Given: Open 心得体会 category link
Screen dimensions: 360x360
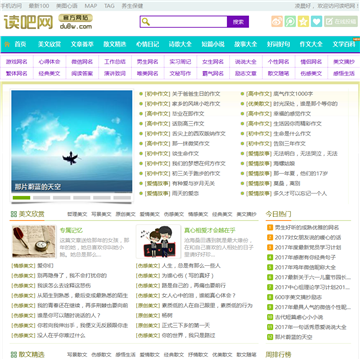Looking at the screenshot, I should click(49, 62).
